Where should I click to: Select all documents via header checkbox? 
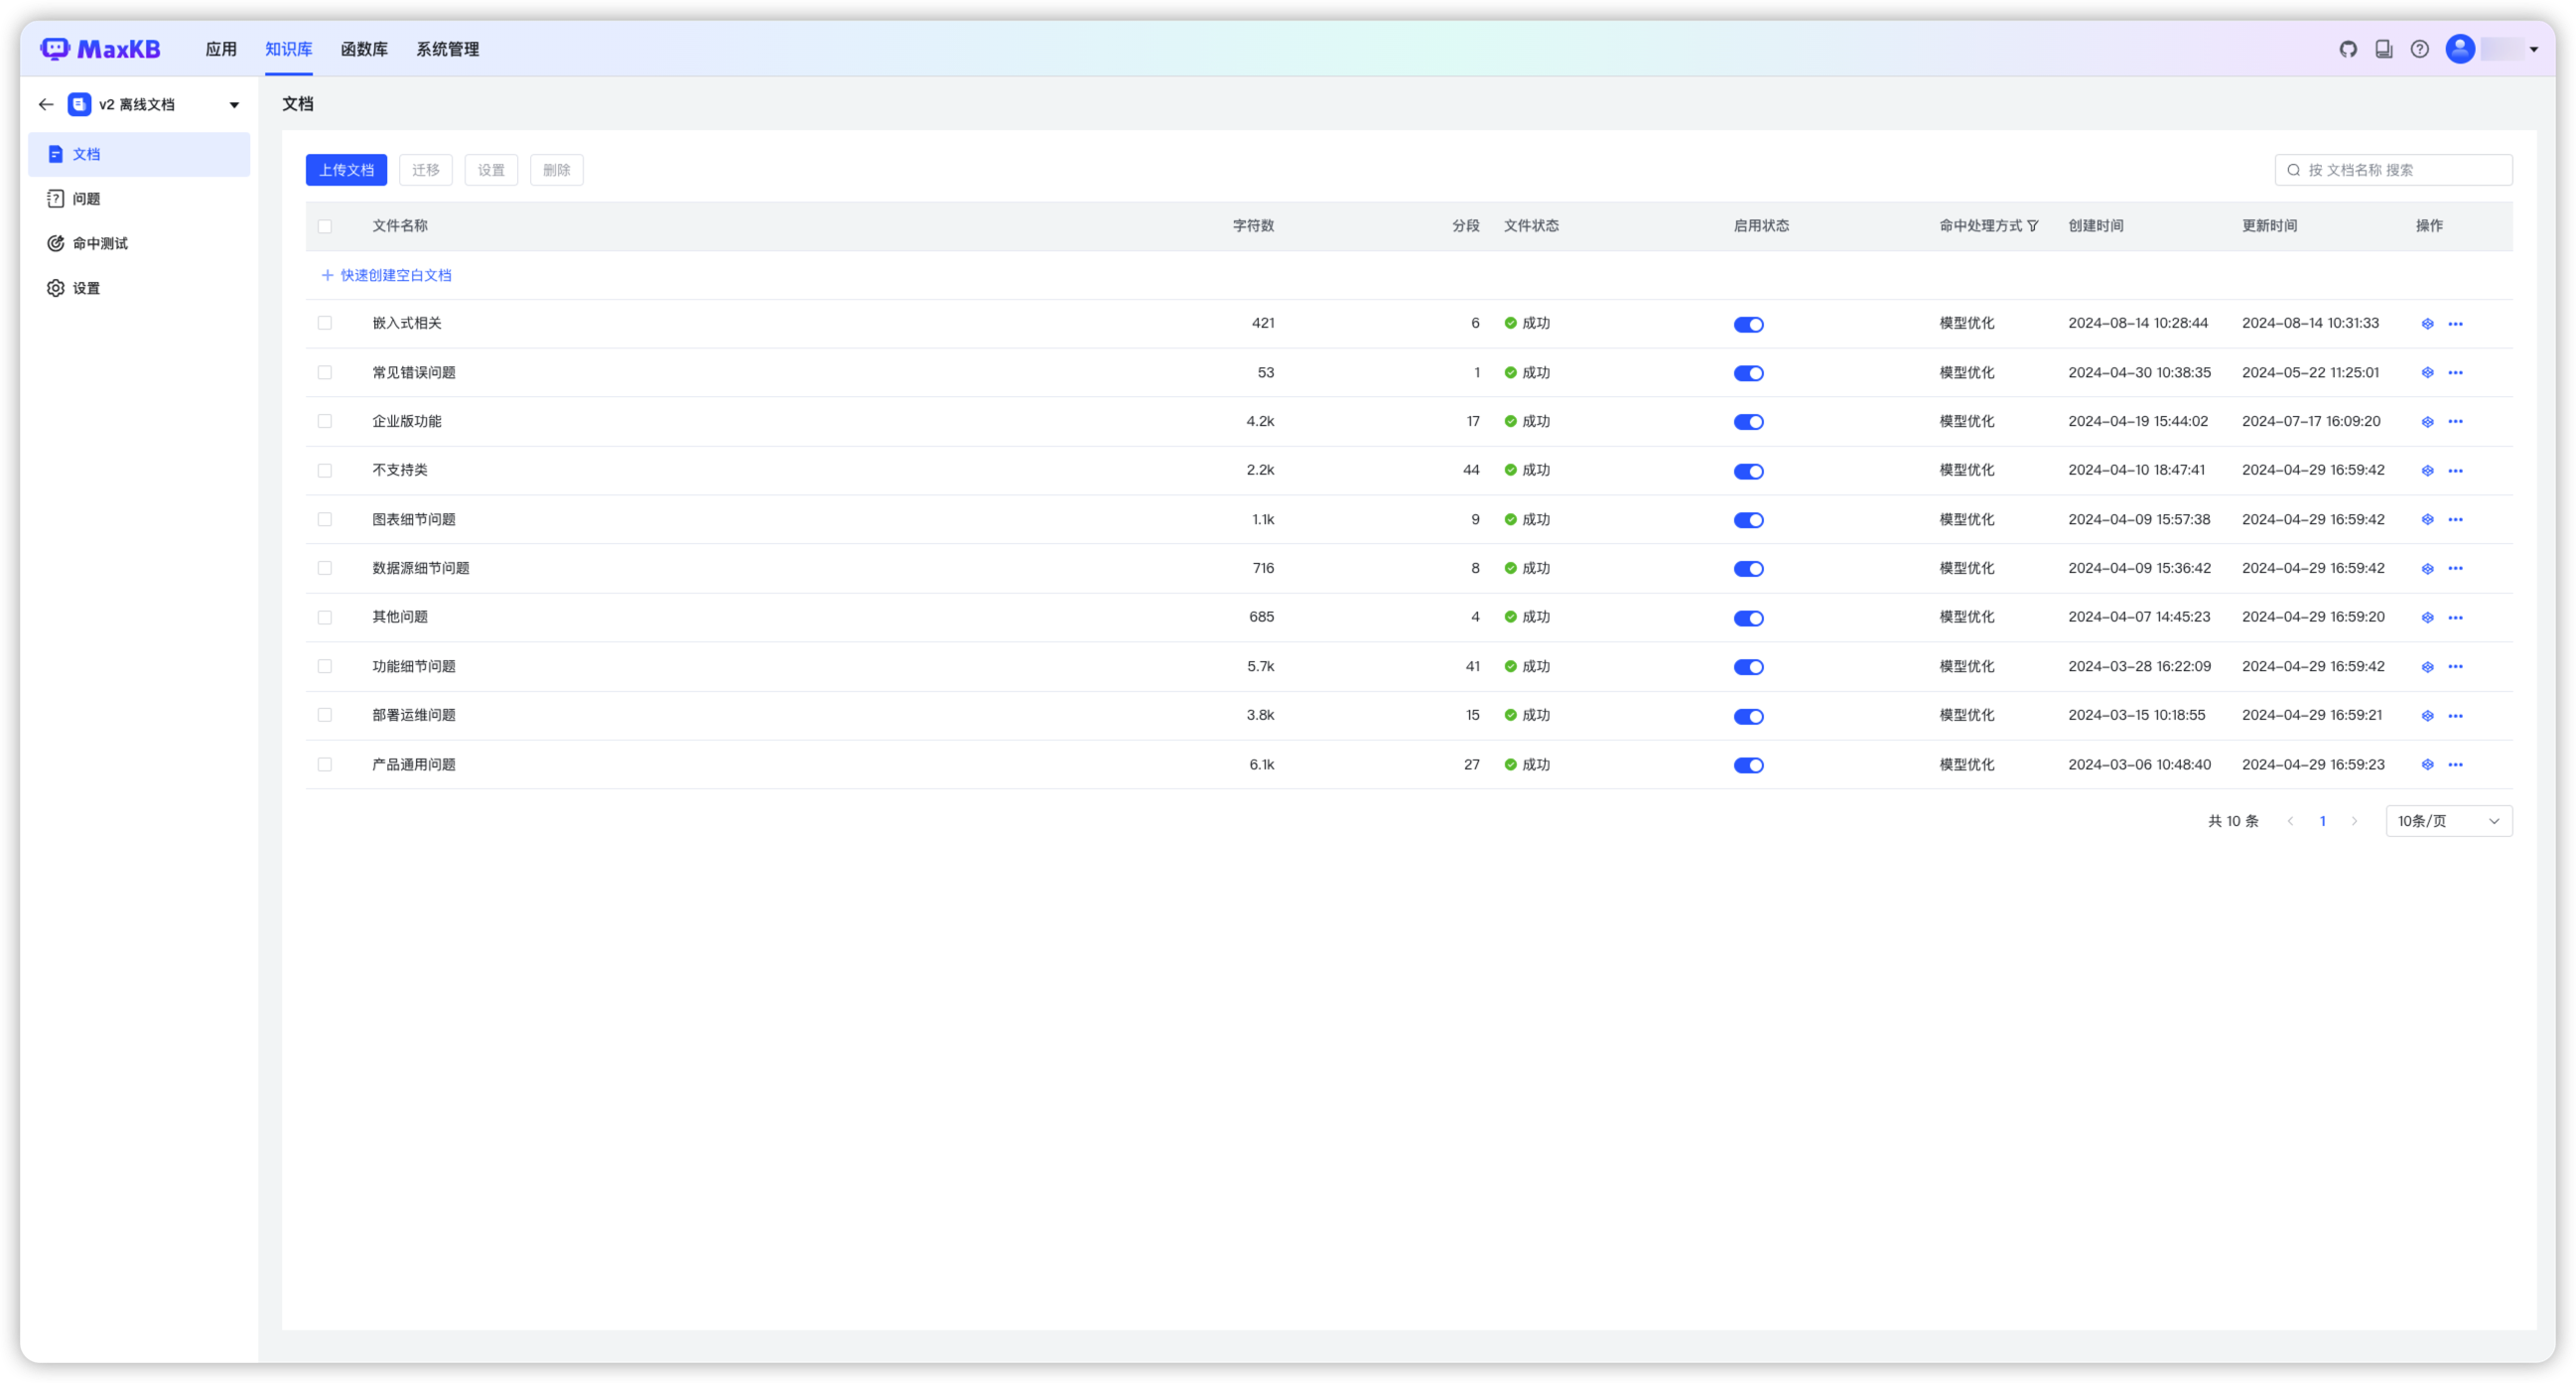tap(325, 226)
